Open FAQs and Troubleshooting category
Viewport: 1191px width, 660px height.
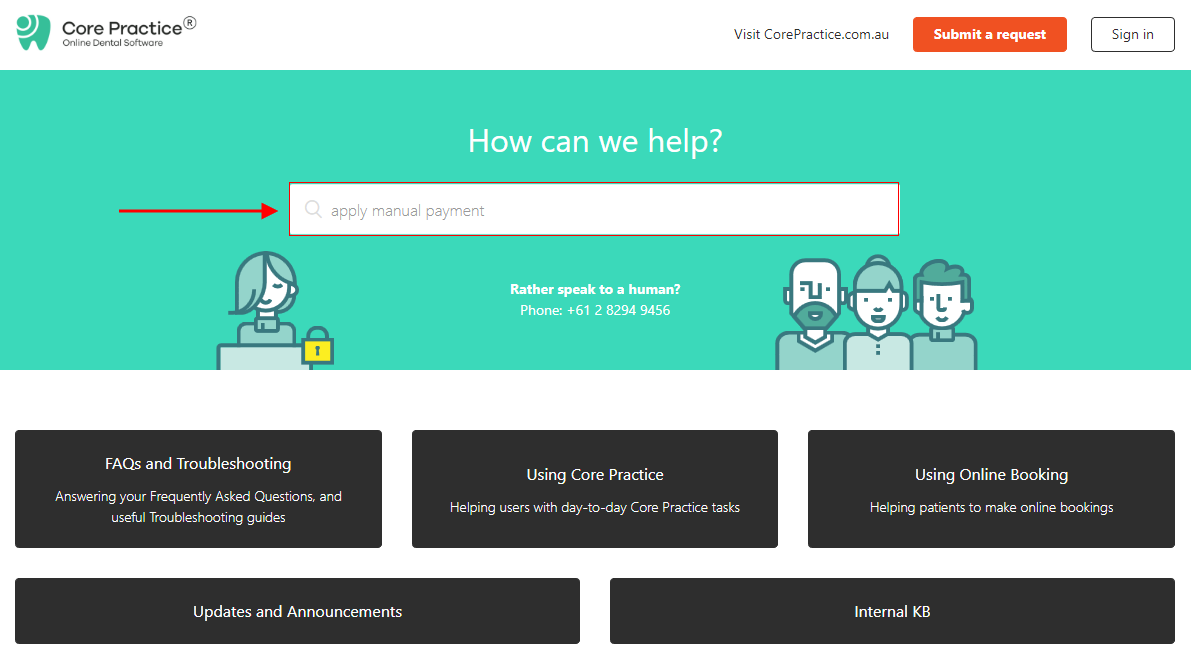click(x=198, y=489)
